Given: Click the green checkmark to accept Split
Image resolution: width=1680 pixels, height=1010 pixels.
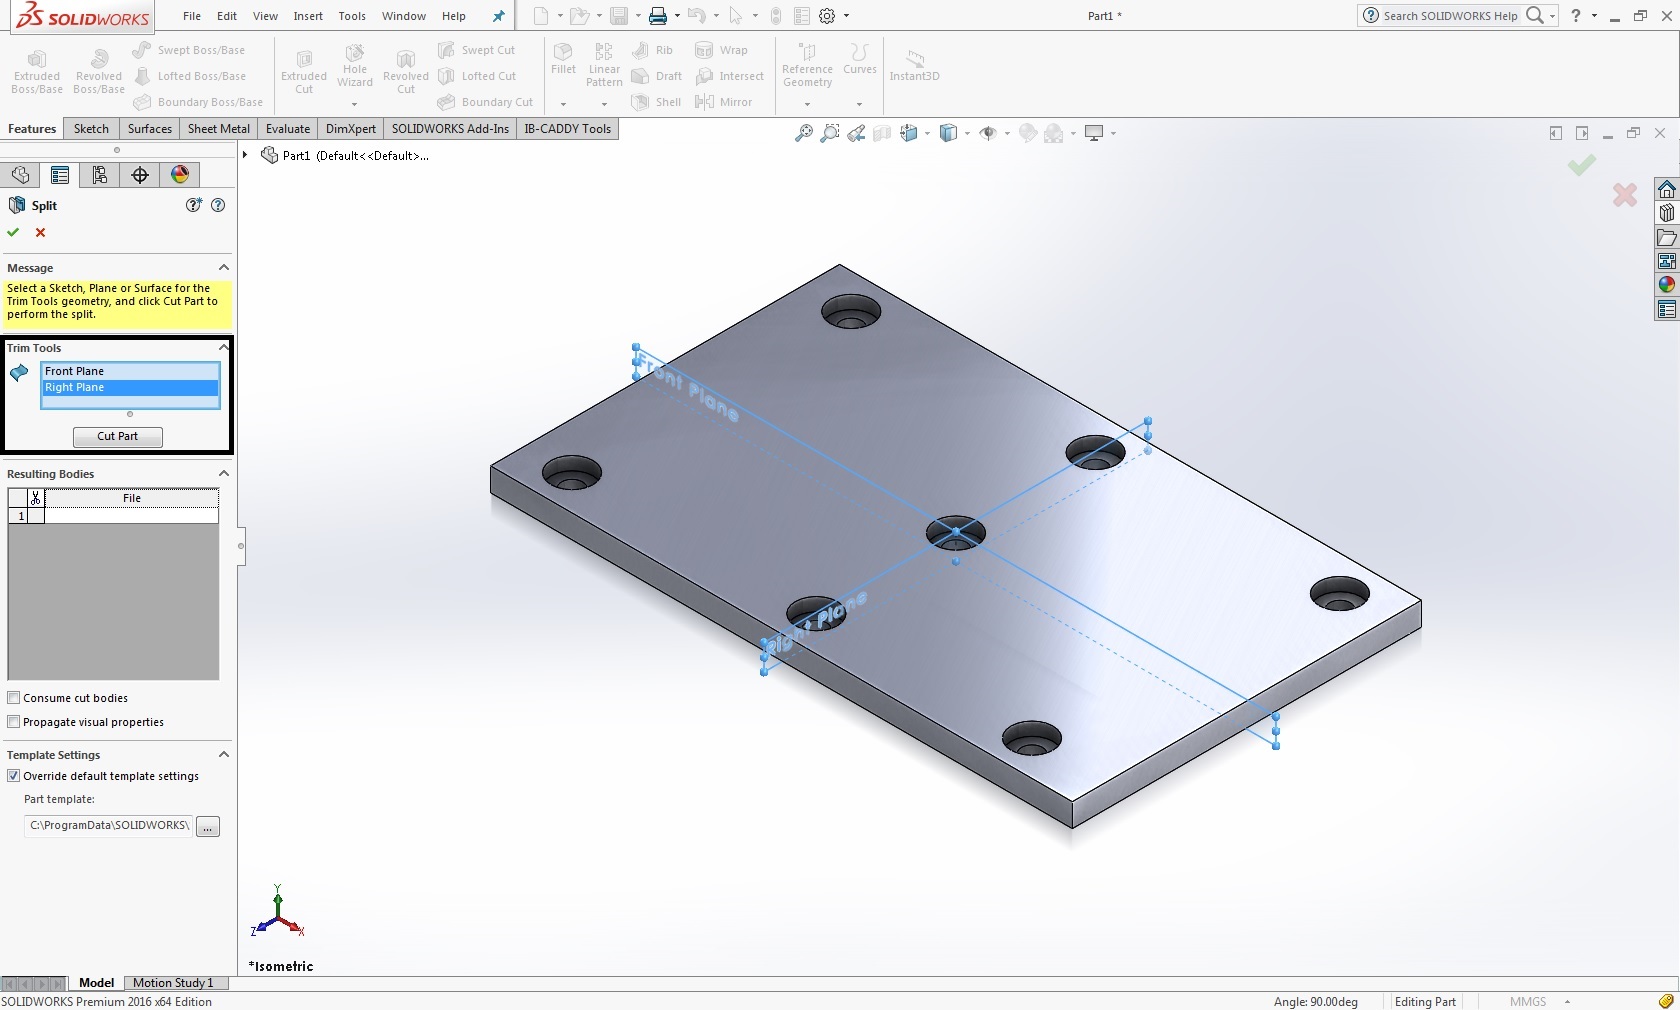Looking at the screenshot, I should [x=13, y=232].
